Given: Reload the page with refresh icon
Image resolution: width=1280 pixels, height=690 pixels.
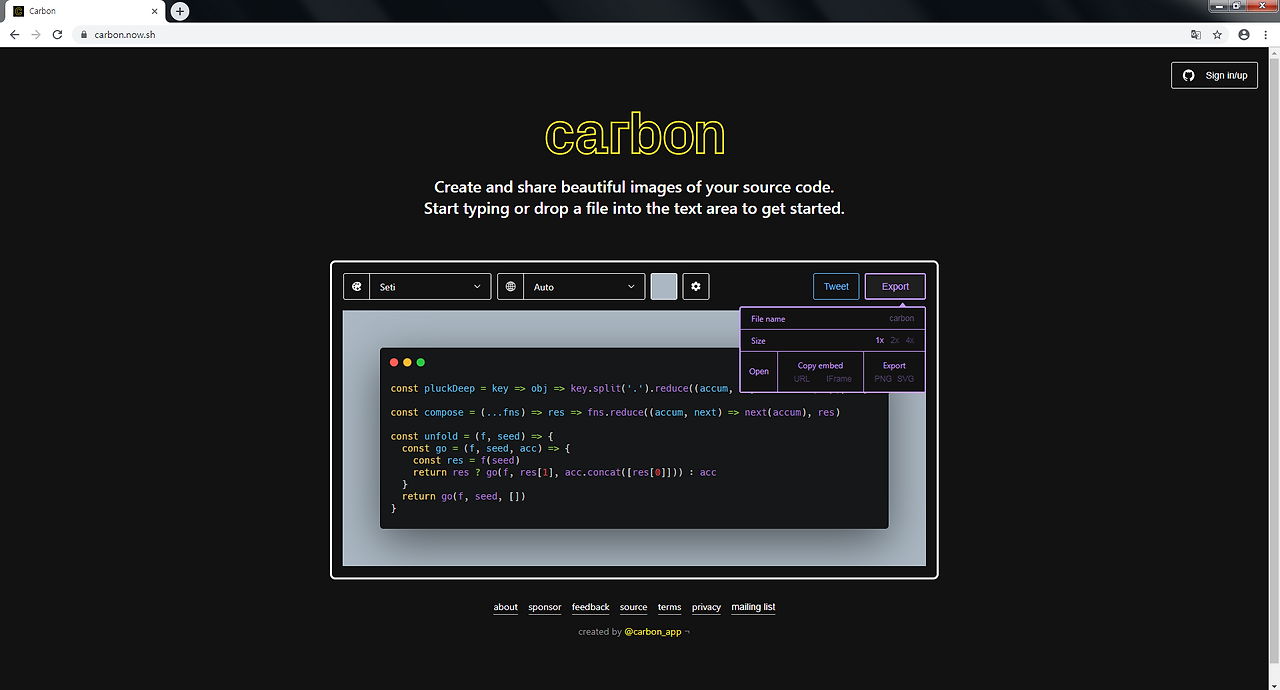Looking at the screenshot, I should [x=58, y=34].
